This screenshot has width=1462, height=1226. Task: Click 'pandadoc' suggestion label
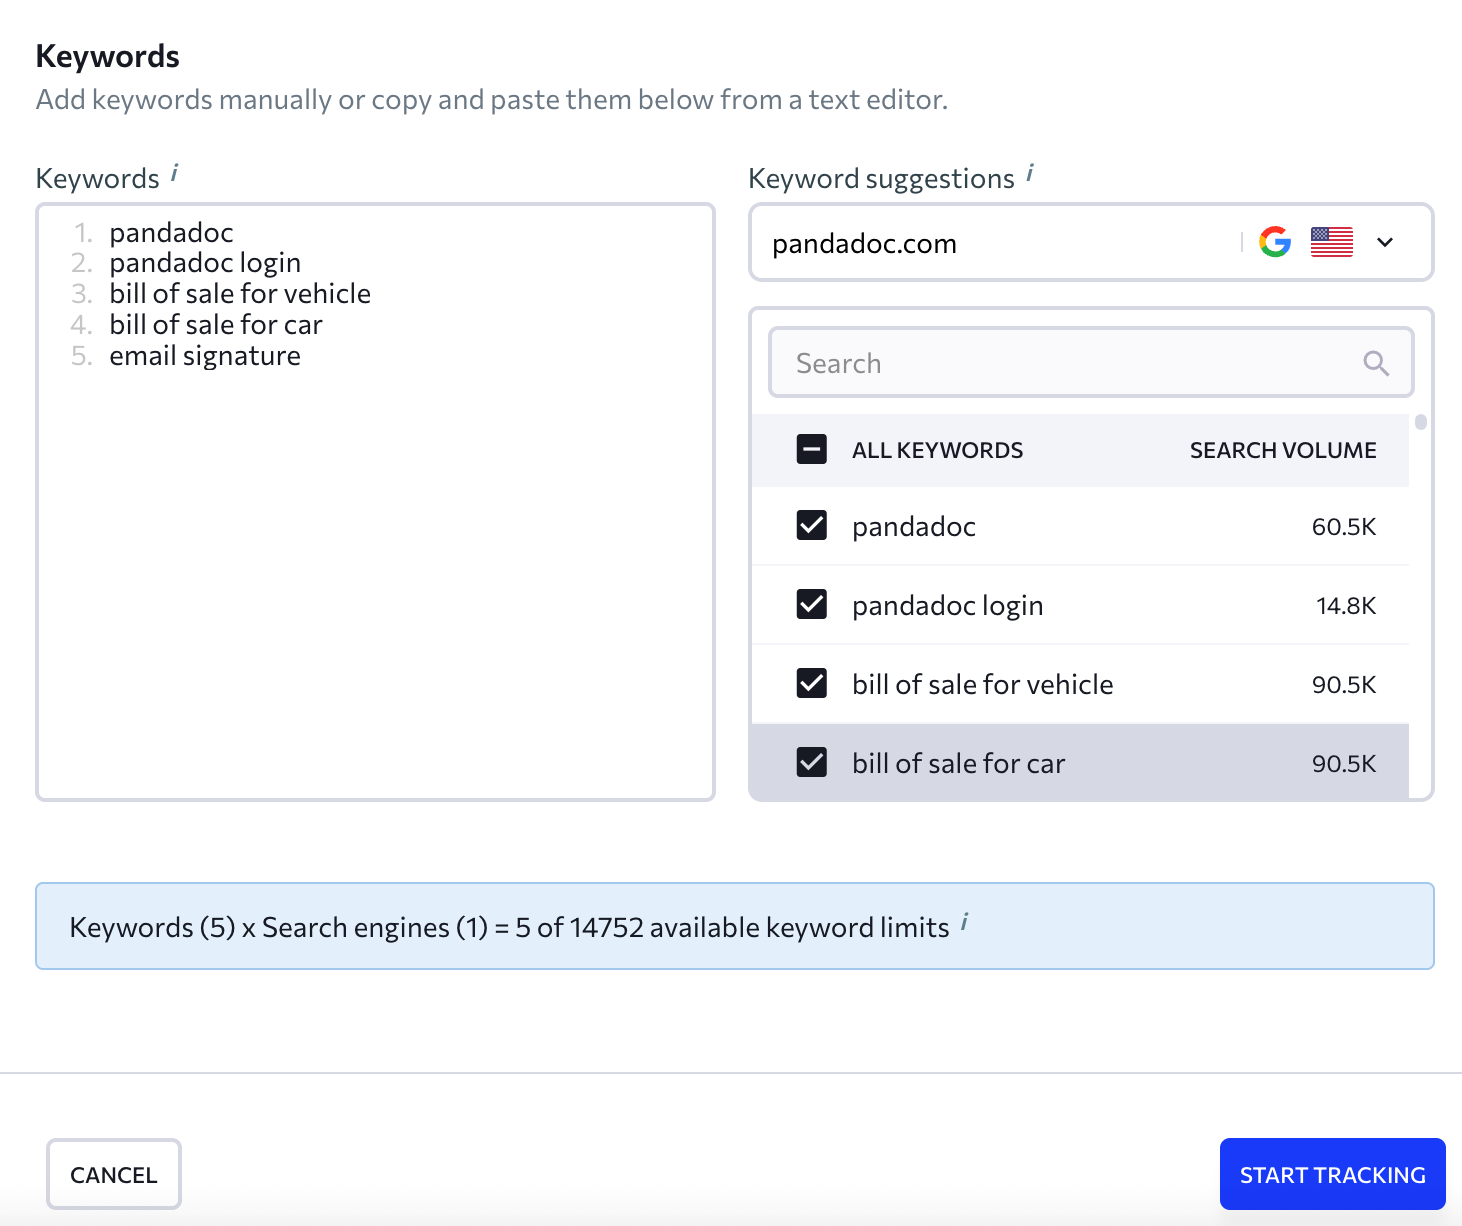(x=913, y=526)
